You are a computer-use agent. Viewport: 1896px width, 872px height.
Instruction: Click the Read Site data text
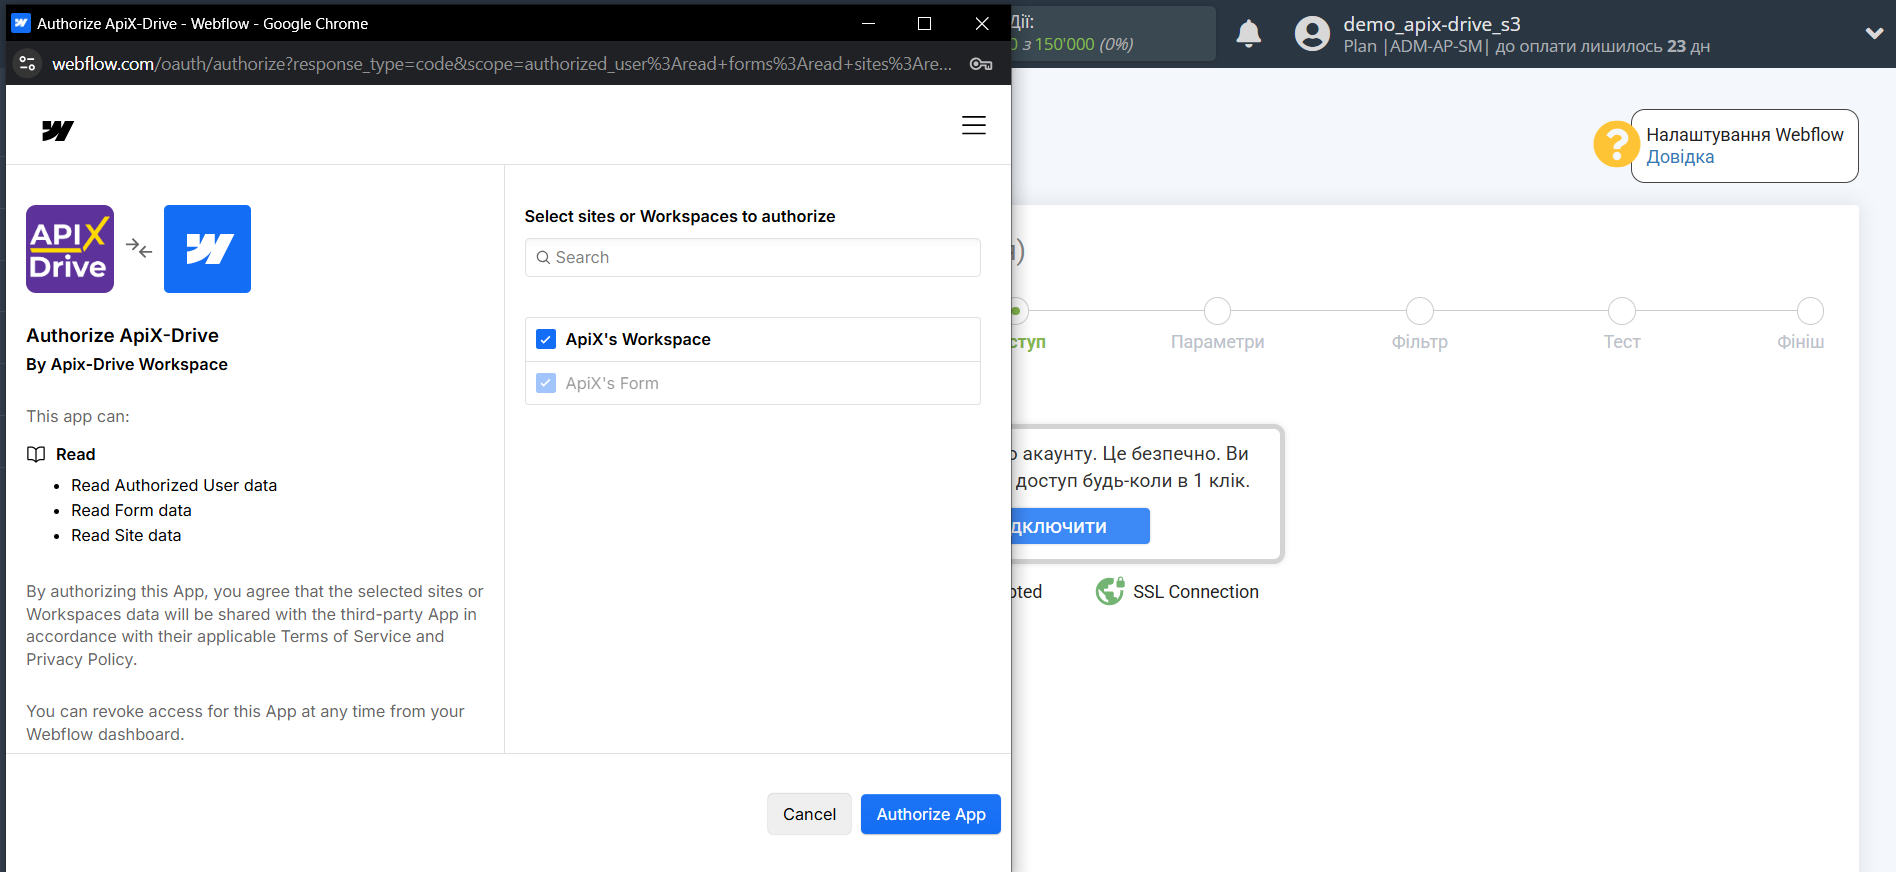coord(126,535)
